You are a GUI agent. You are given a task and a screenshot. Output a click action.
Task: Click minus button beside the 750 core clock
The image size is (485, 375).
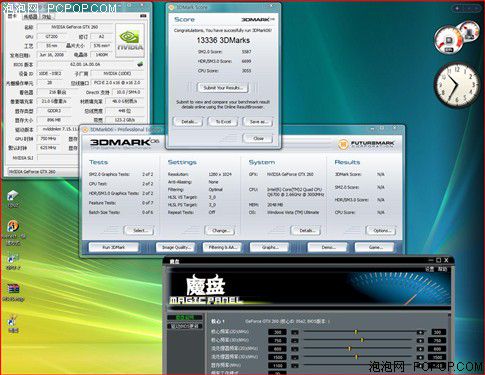pyautogui.click(x=295, y=341)
